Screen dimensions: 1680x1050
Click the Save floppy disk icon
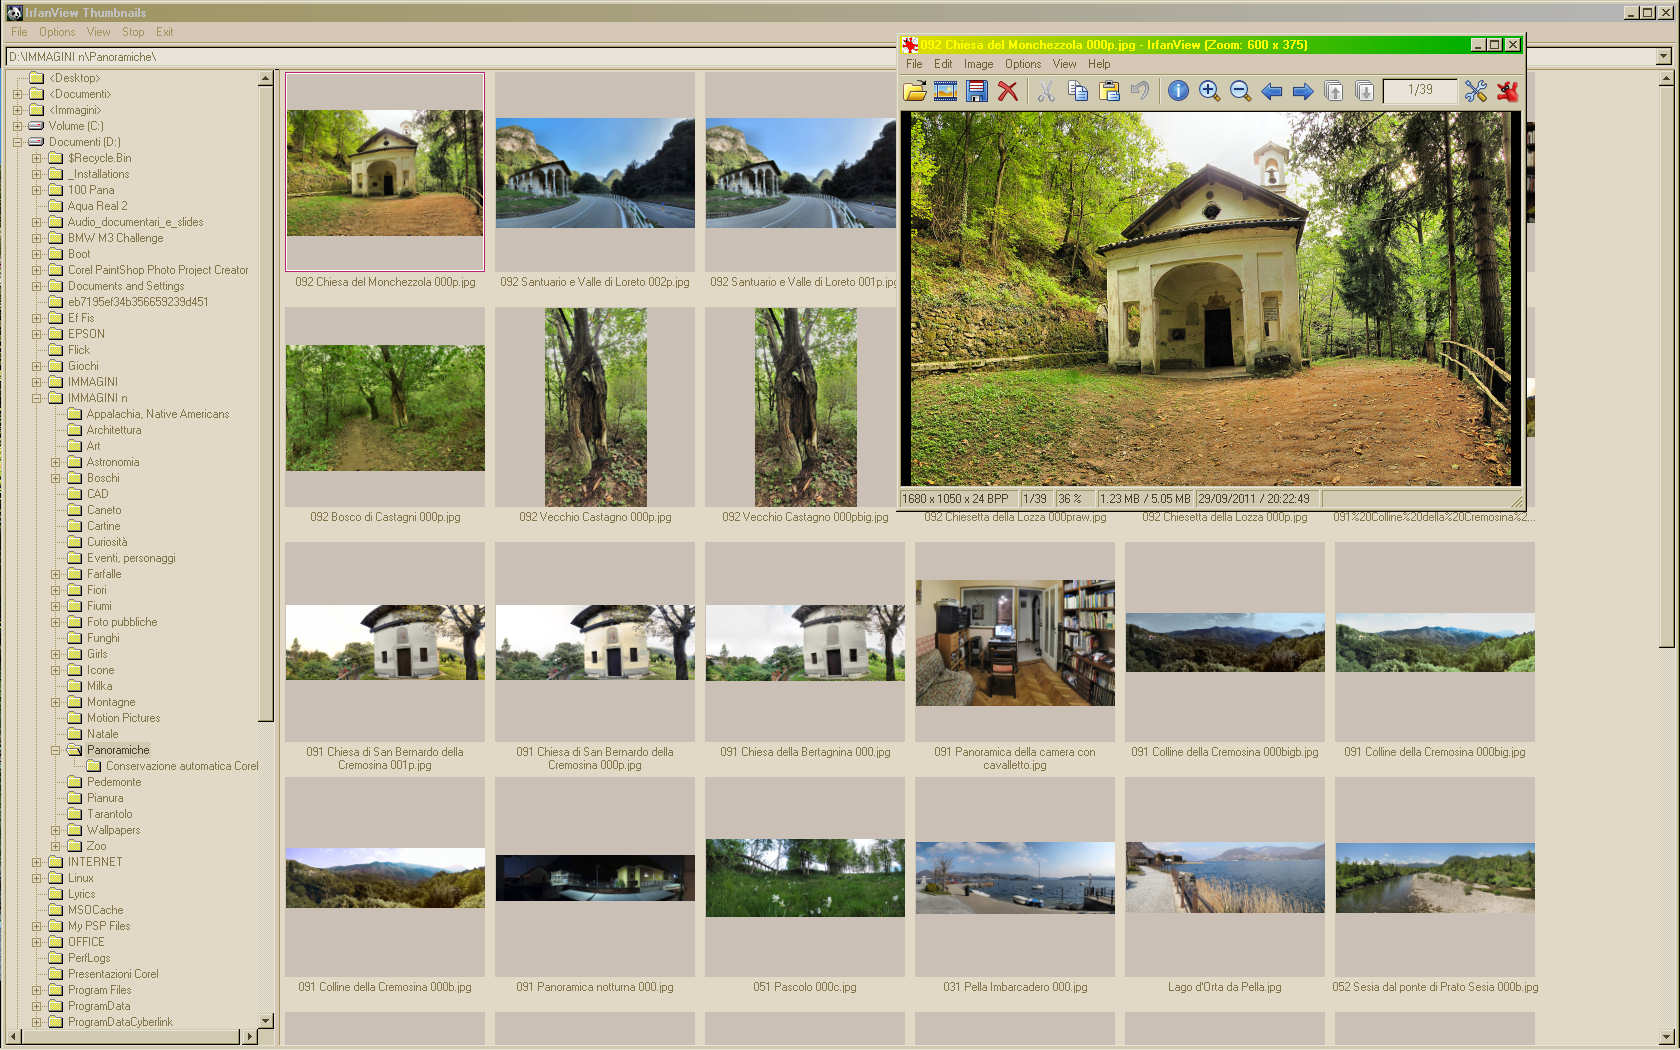click(977, 91)
